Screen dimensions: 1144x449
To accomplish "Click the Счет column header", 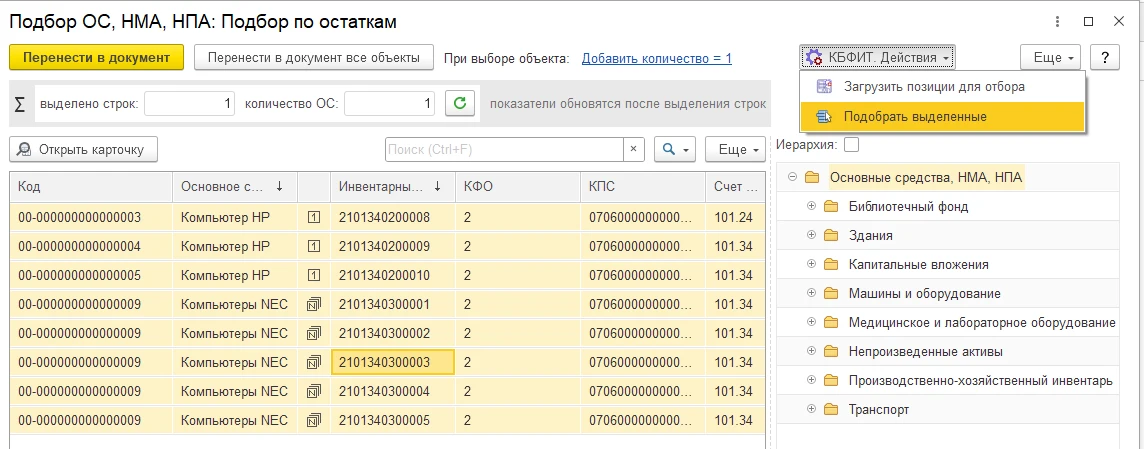I will [x=735, y=187].
